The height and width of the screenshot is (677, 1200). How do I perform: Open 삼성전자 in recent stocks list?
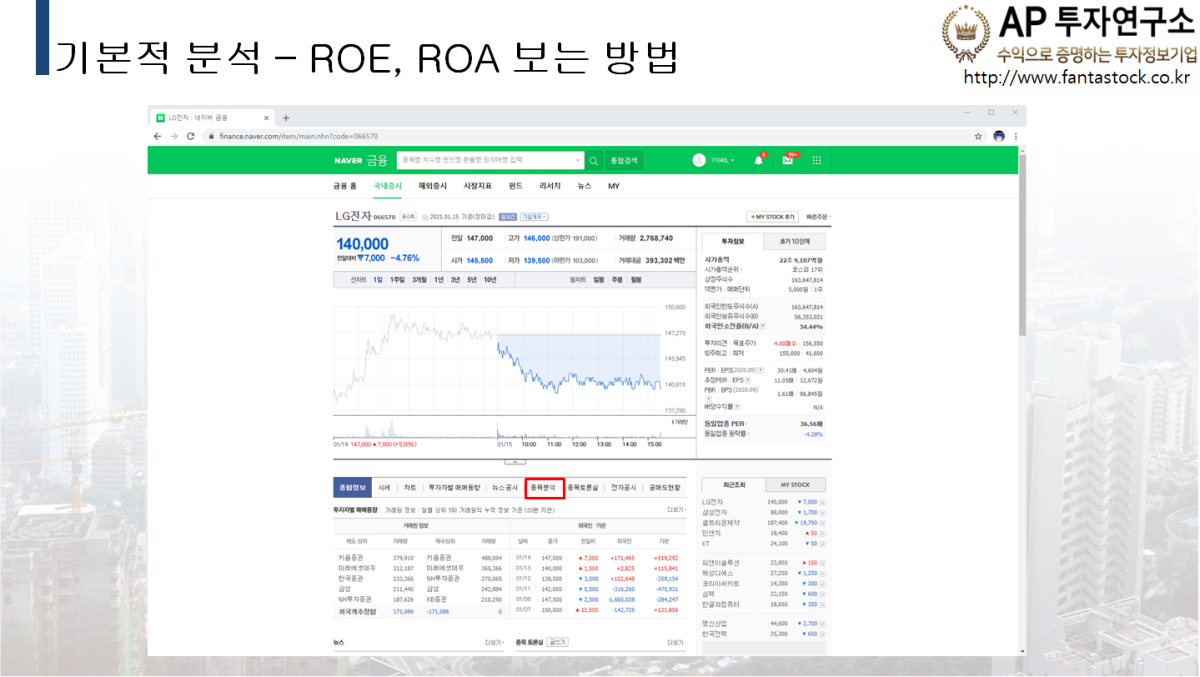(x=717, y=512)
